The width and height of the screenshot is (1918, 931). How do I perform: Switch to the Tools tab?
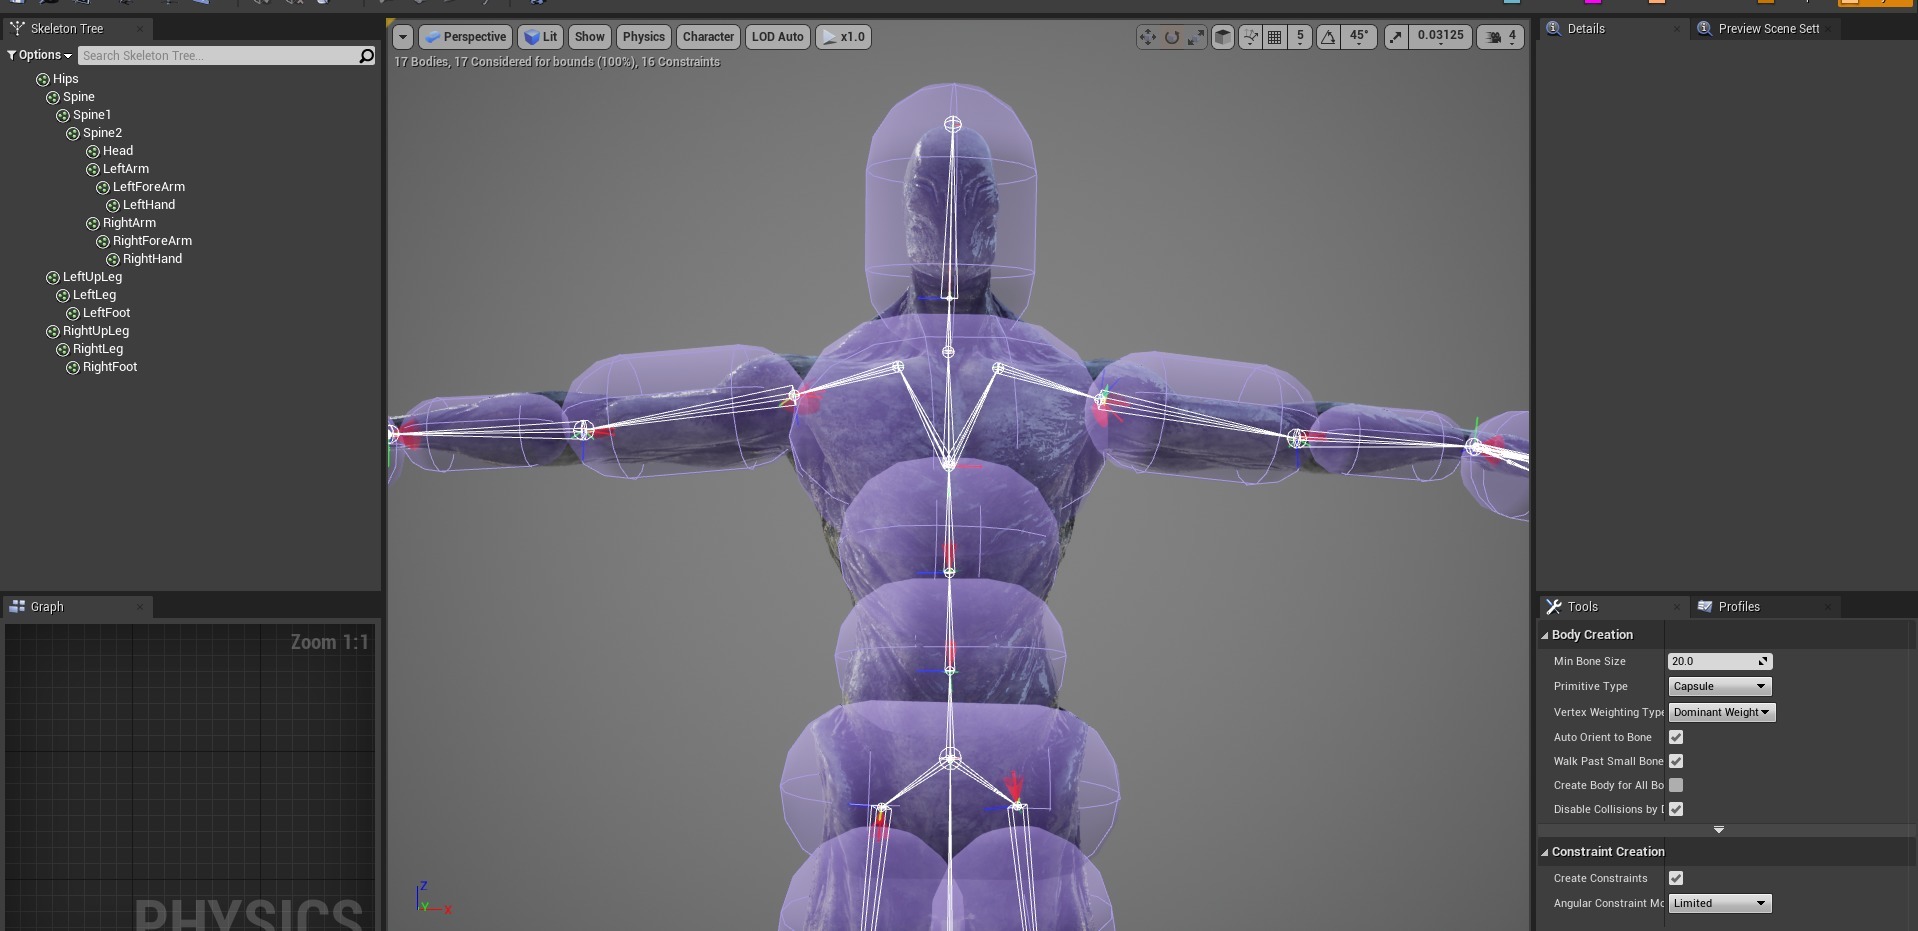pos(1612,606)
